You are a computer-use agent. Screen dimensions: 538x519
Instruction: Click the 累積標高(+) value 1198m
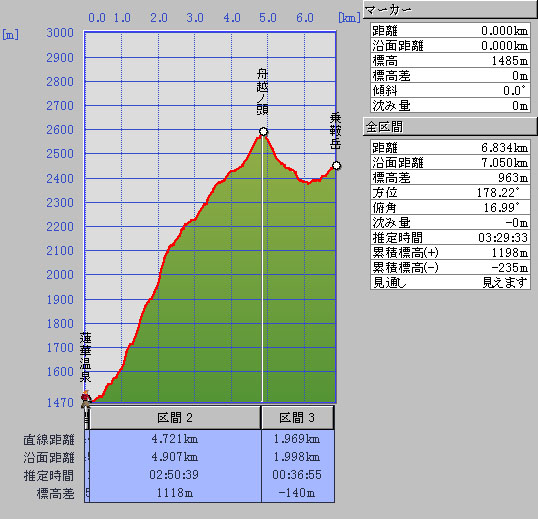[510, 252]
